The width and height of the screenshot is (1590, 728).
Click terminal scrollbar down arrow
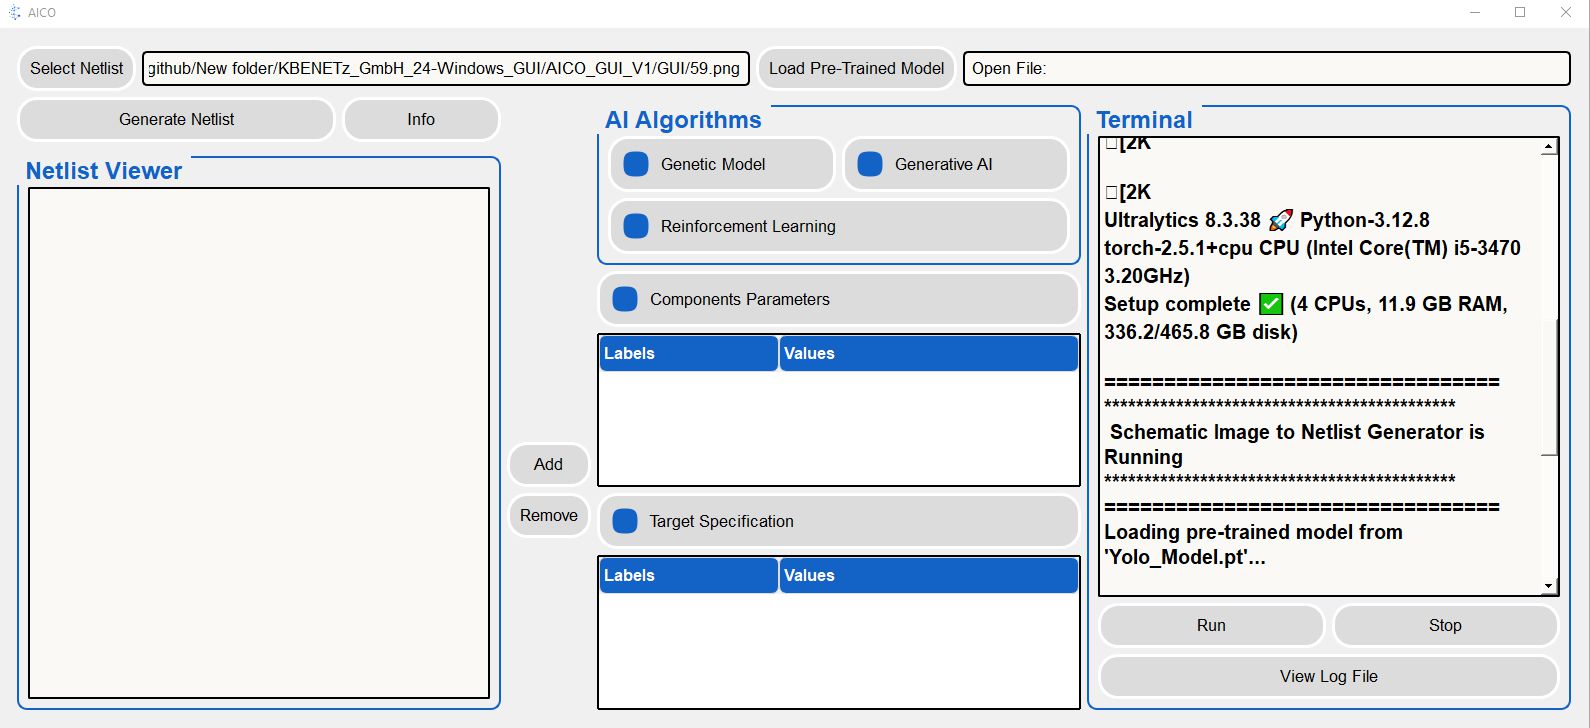1549,586
